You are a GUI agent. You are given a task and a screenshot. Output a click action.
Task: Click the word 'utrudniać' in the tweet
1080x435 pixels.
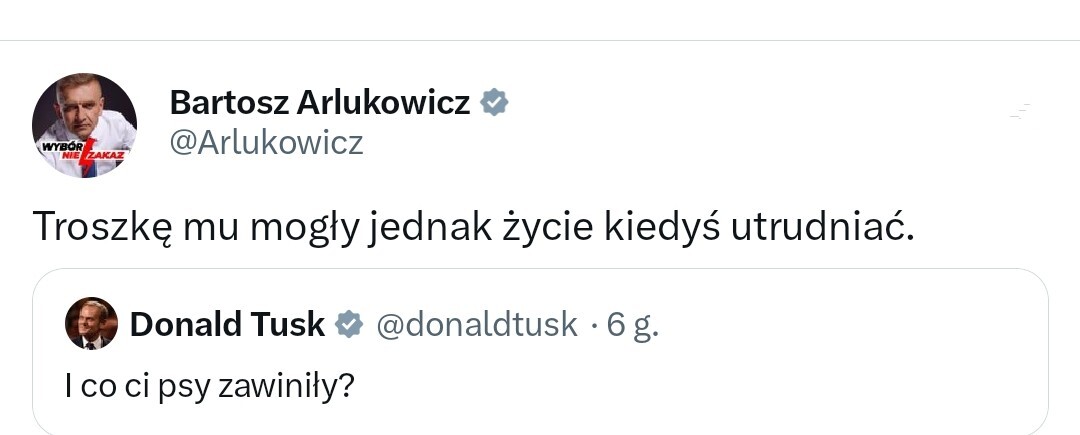(x=818, y=227)
